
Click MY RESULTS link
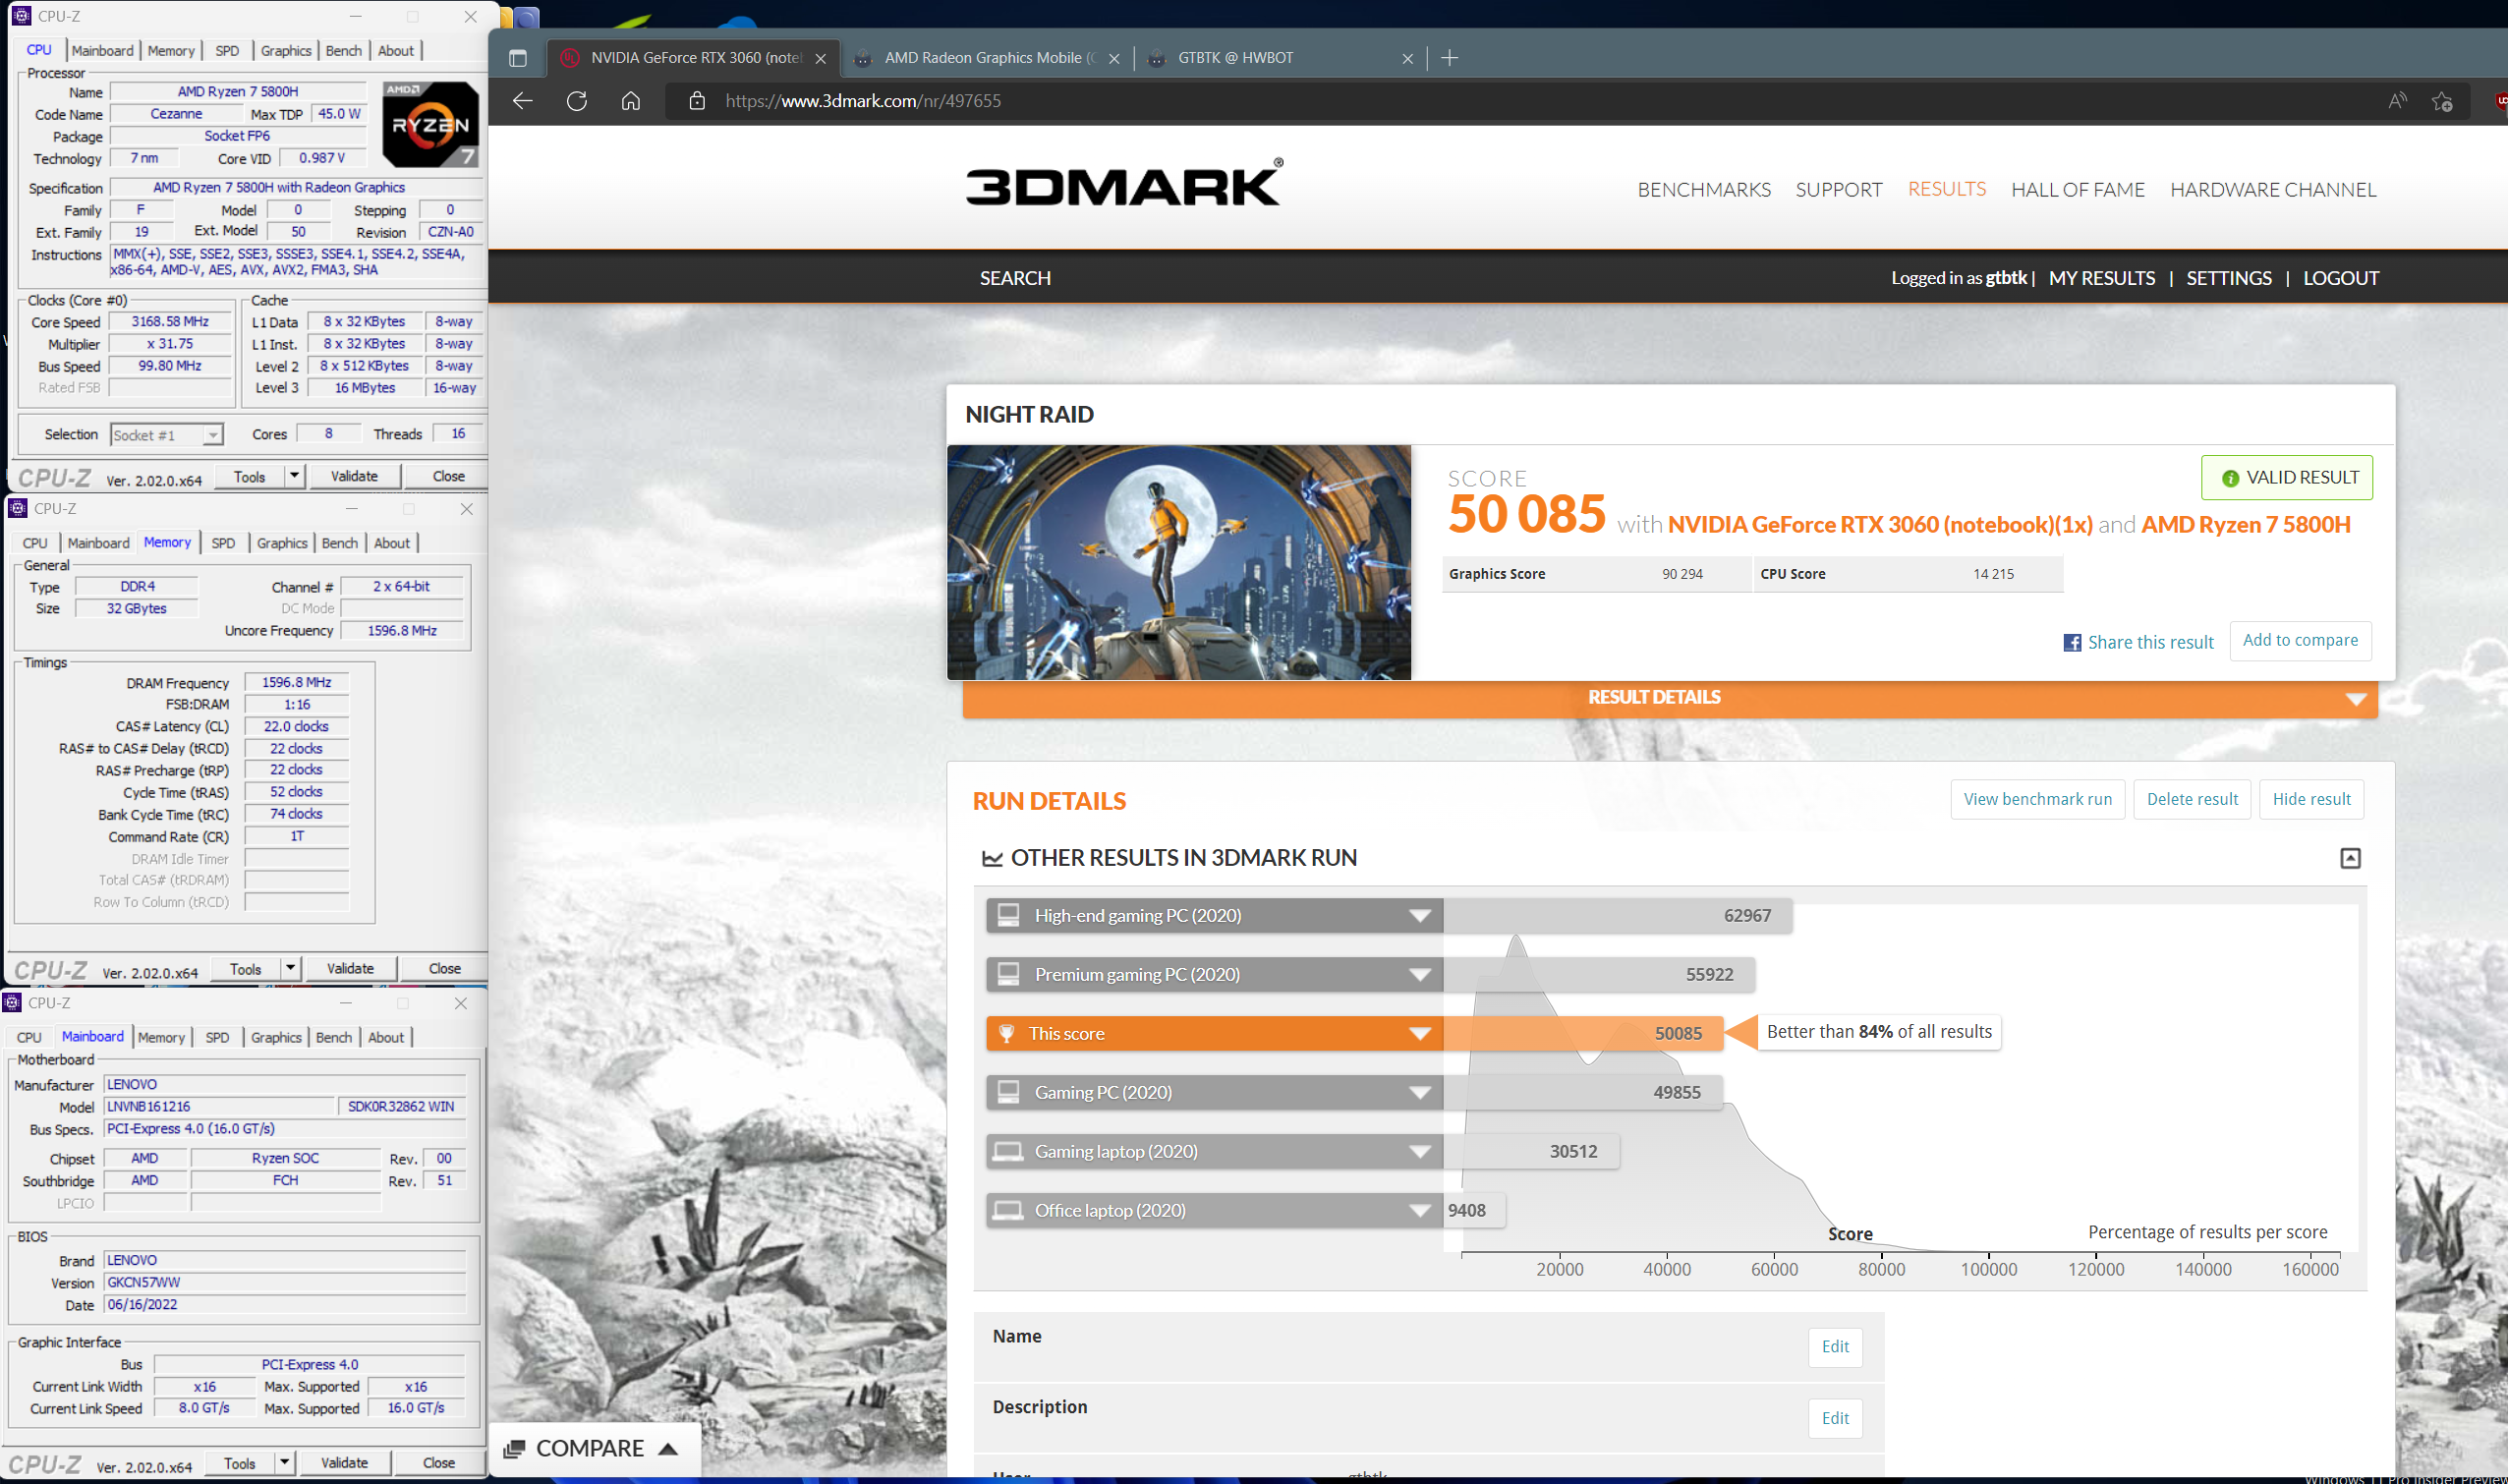coord(2101,278)
